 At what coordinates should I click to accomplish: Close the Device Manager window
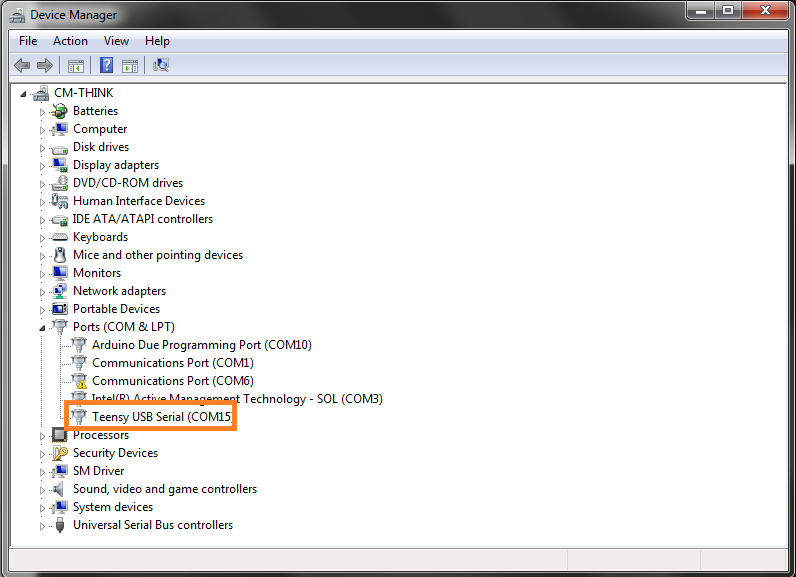click(766, 10)
